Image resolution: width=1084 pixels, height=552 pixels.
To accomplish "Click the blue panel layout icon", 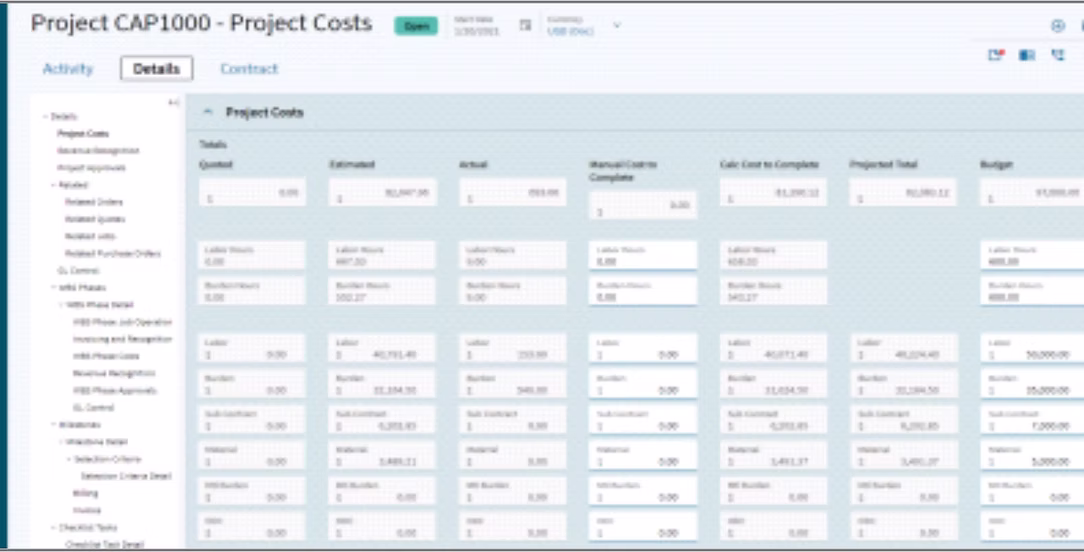I will 1027,55.
